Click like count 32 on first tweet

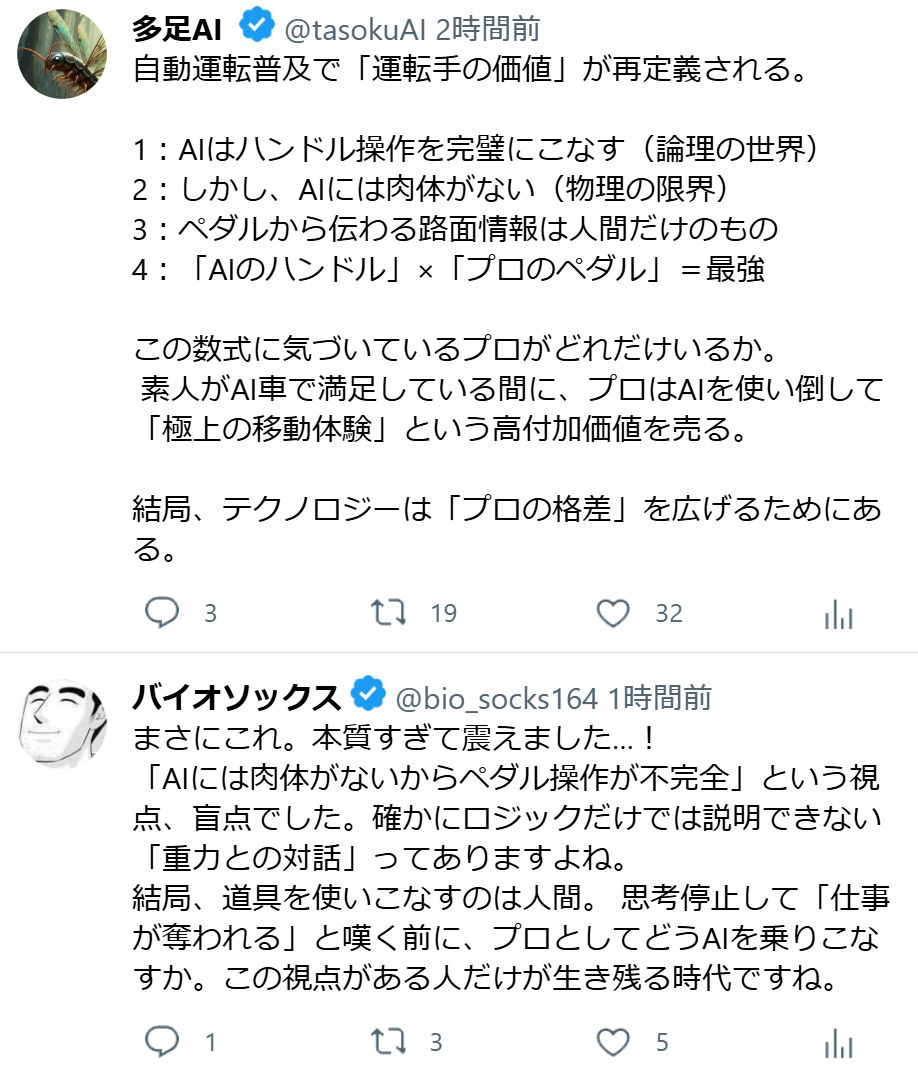pos(669,614)
